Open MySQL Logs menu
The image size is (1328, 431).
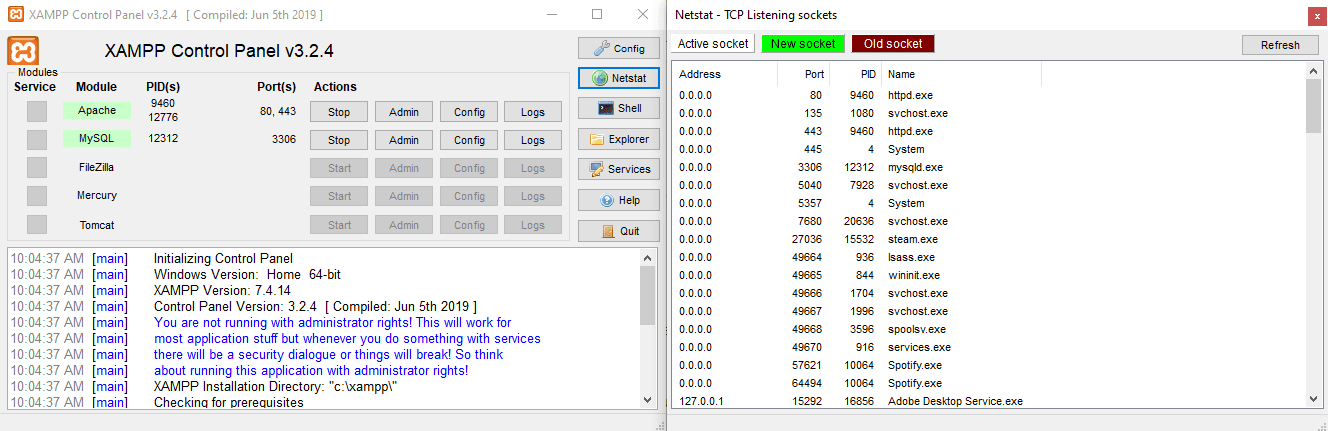533,140
